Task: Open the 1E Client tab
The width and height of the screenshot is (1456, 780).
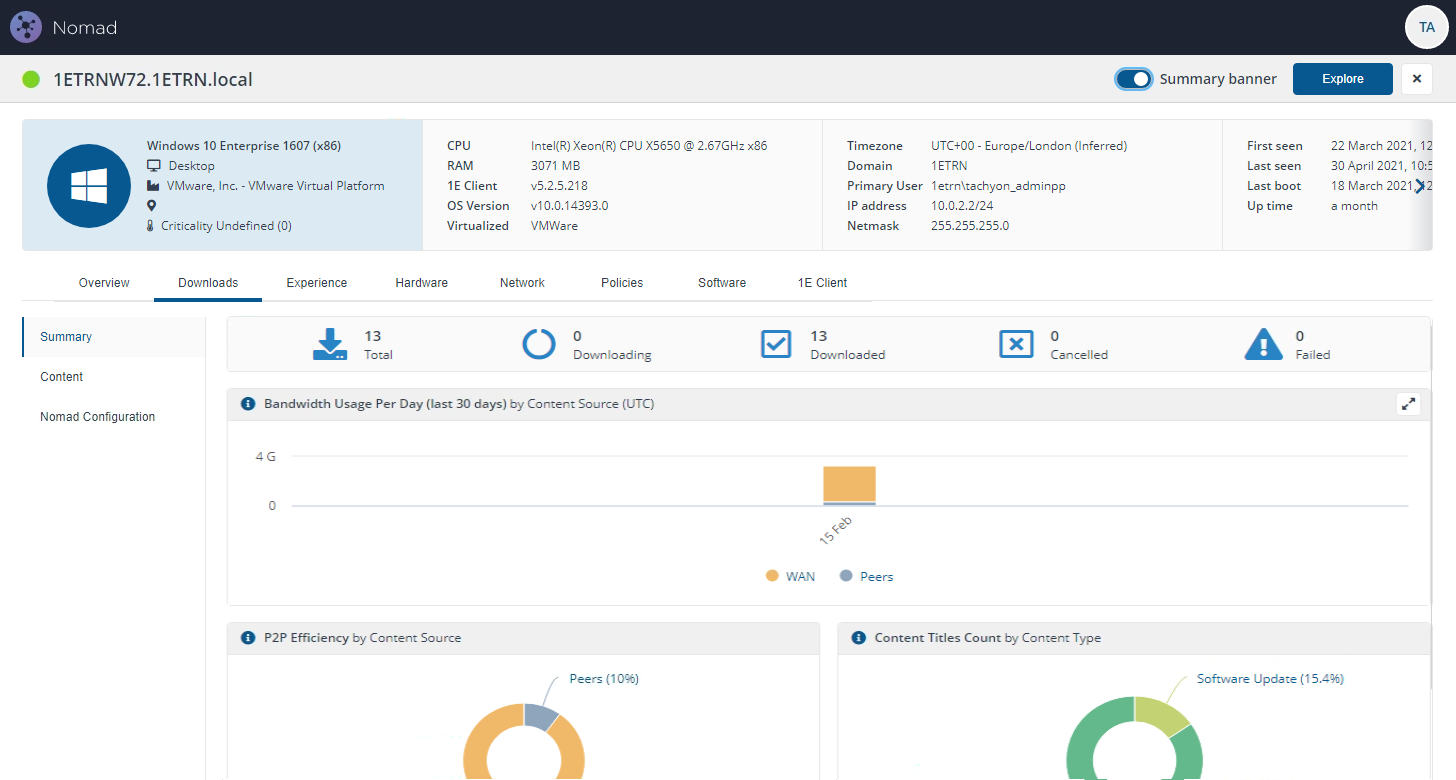Action: click(822, 283)
